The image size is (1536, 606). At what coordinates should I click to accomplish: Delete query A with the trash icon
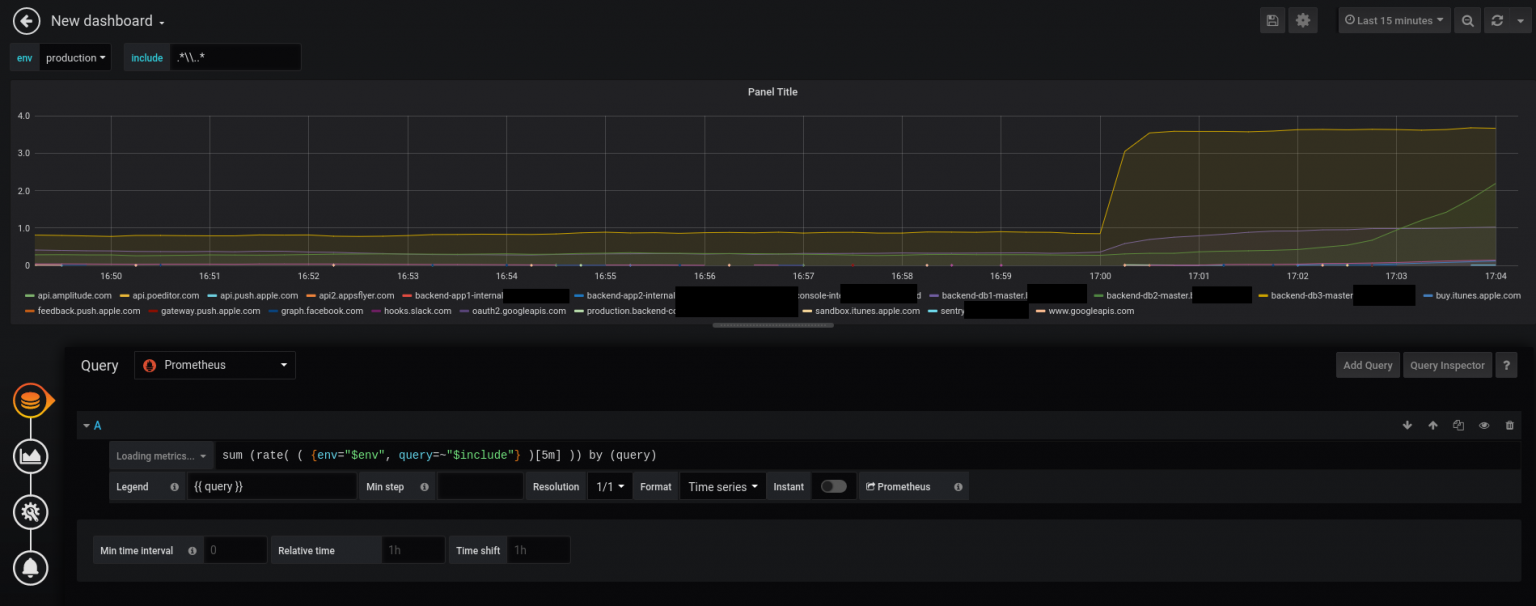(x=1510, y=425)
